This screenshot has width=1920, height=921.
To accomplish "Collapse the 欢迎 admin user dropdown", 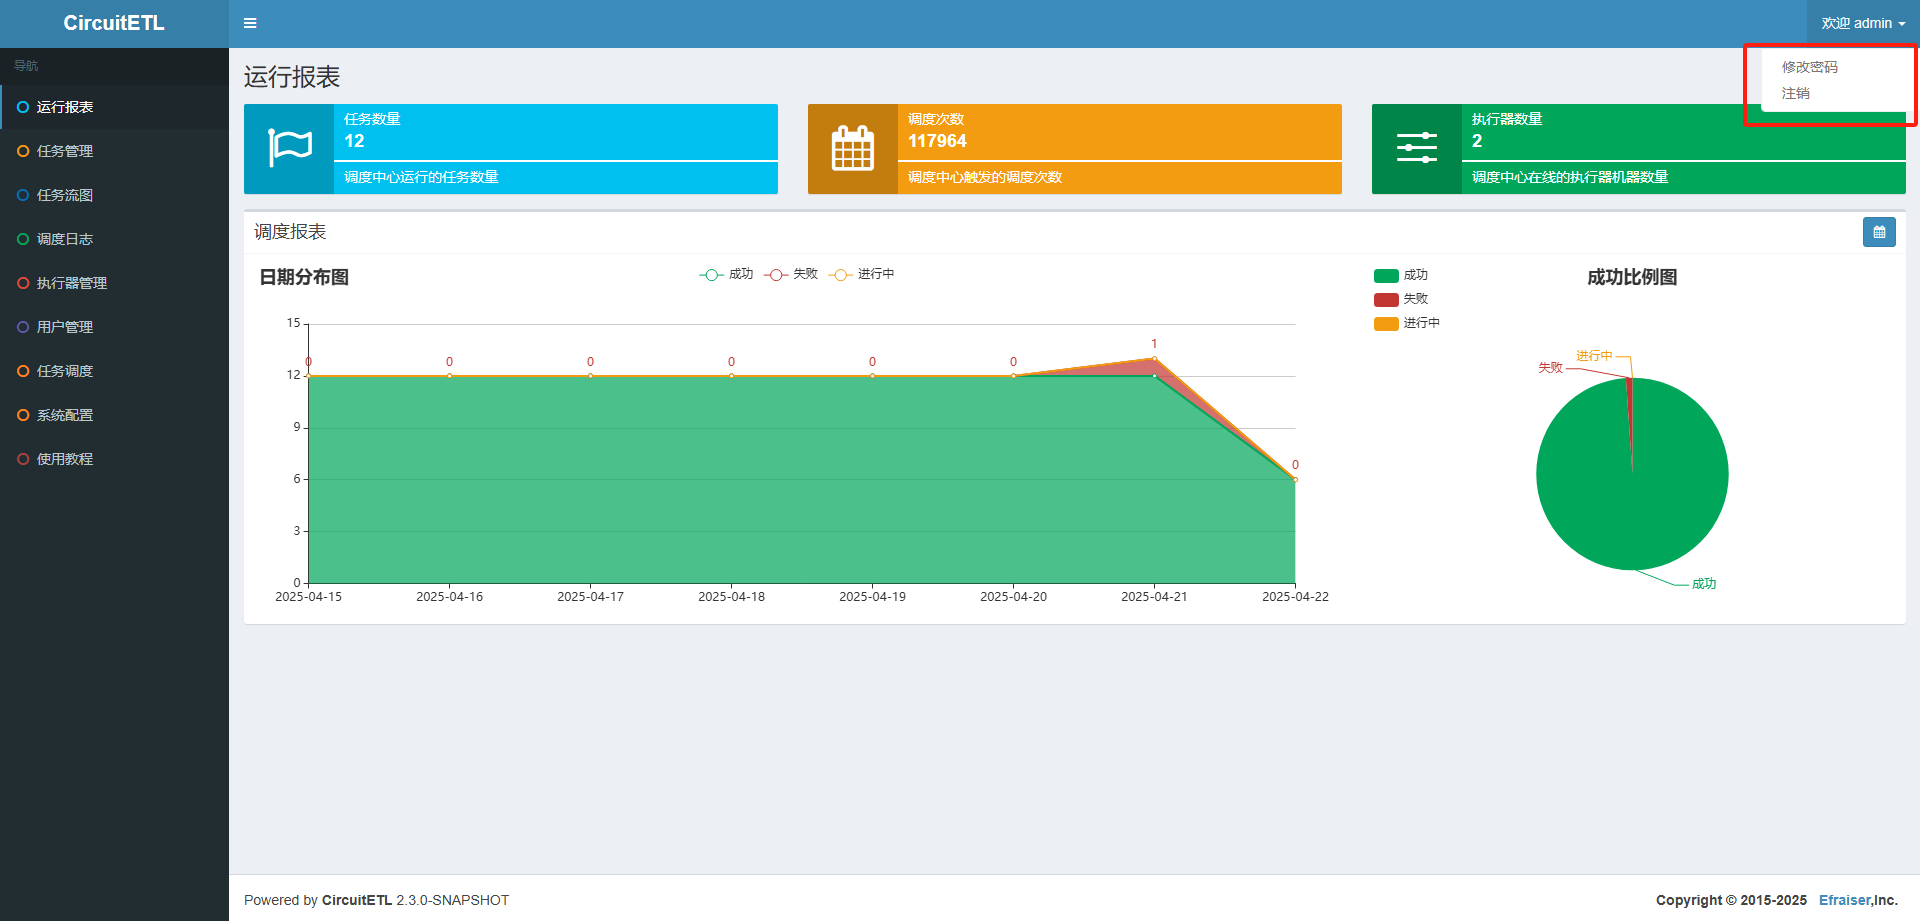I will pos(1862,23).
